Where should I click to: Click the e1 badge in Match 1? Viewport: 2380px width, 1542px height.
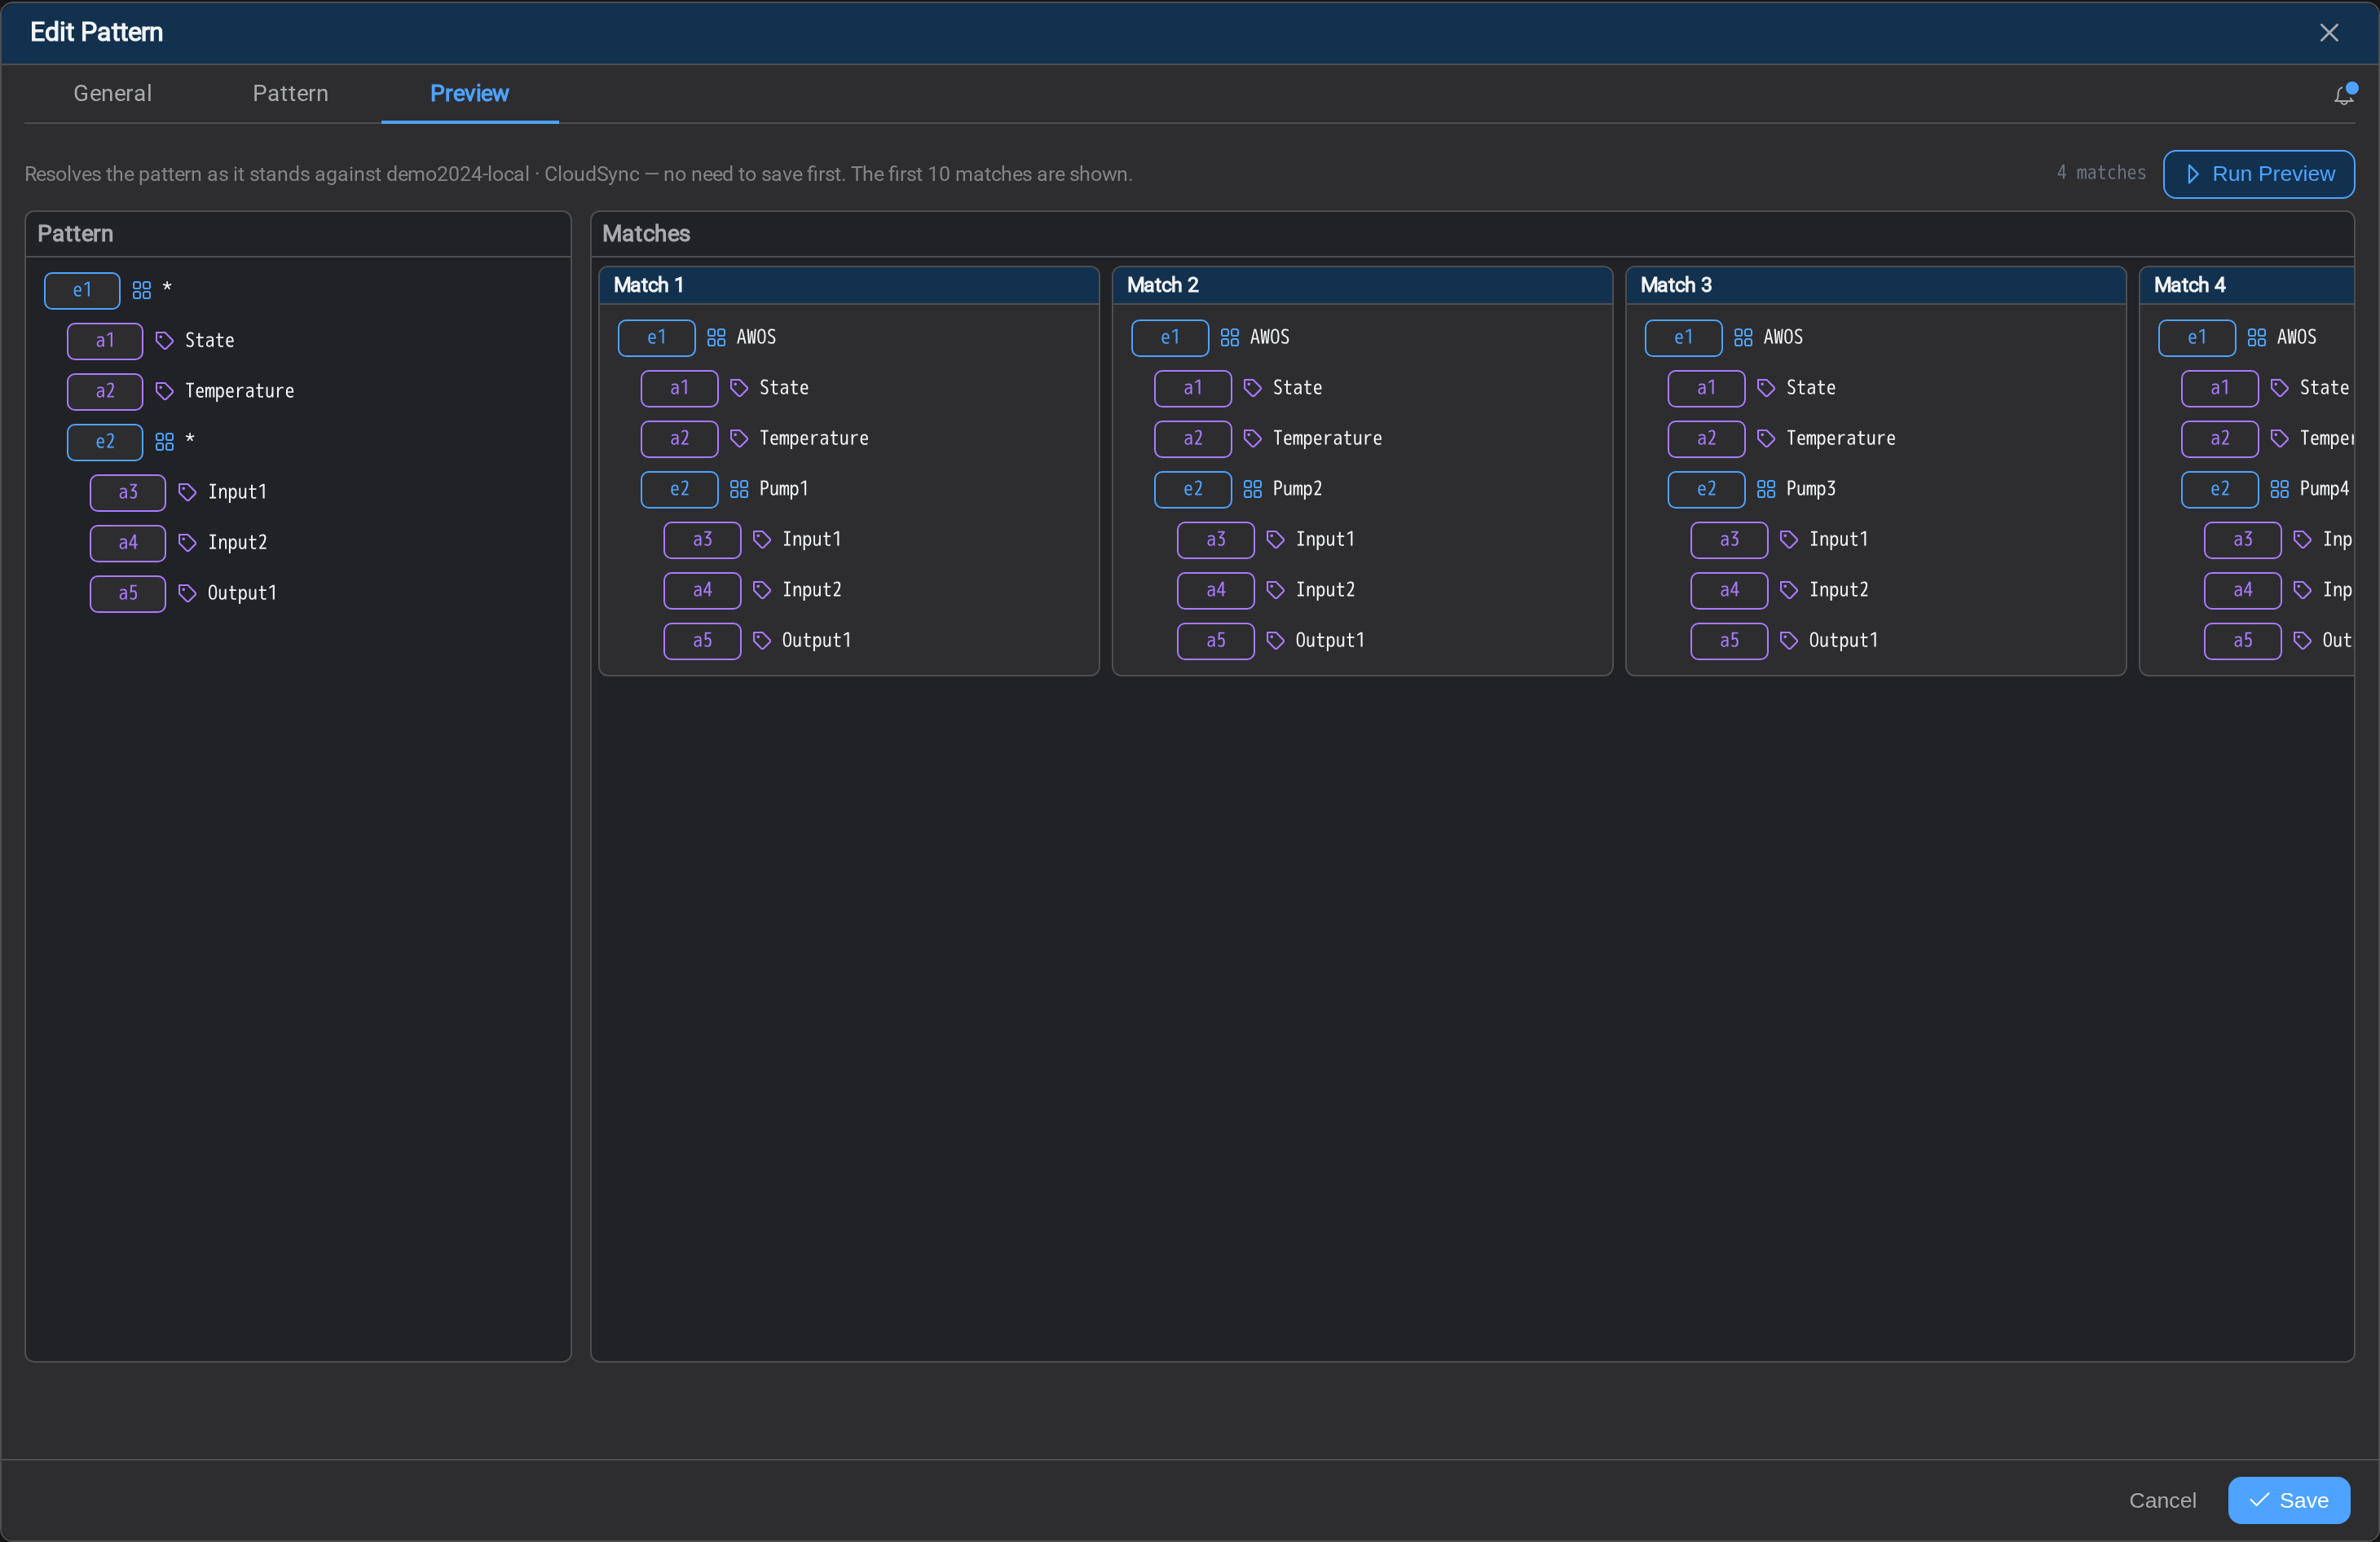pyautogui.click(x=657, y=338)
